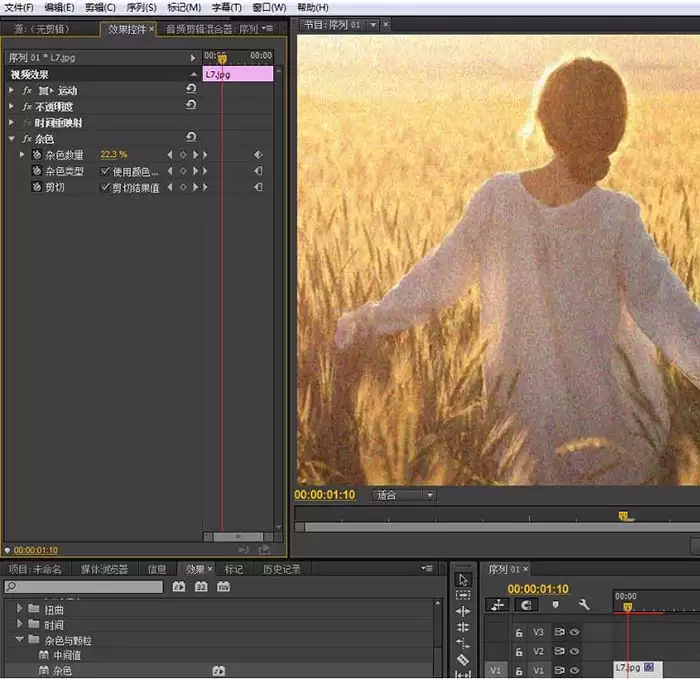
Task: Select the Selection tool arrow
Action: click(462, 579)
